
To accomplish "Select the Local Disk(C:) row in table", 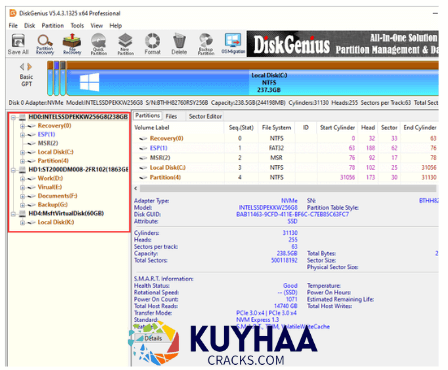I will point(286,168).
